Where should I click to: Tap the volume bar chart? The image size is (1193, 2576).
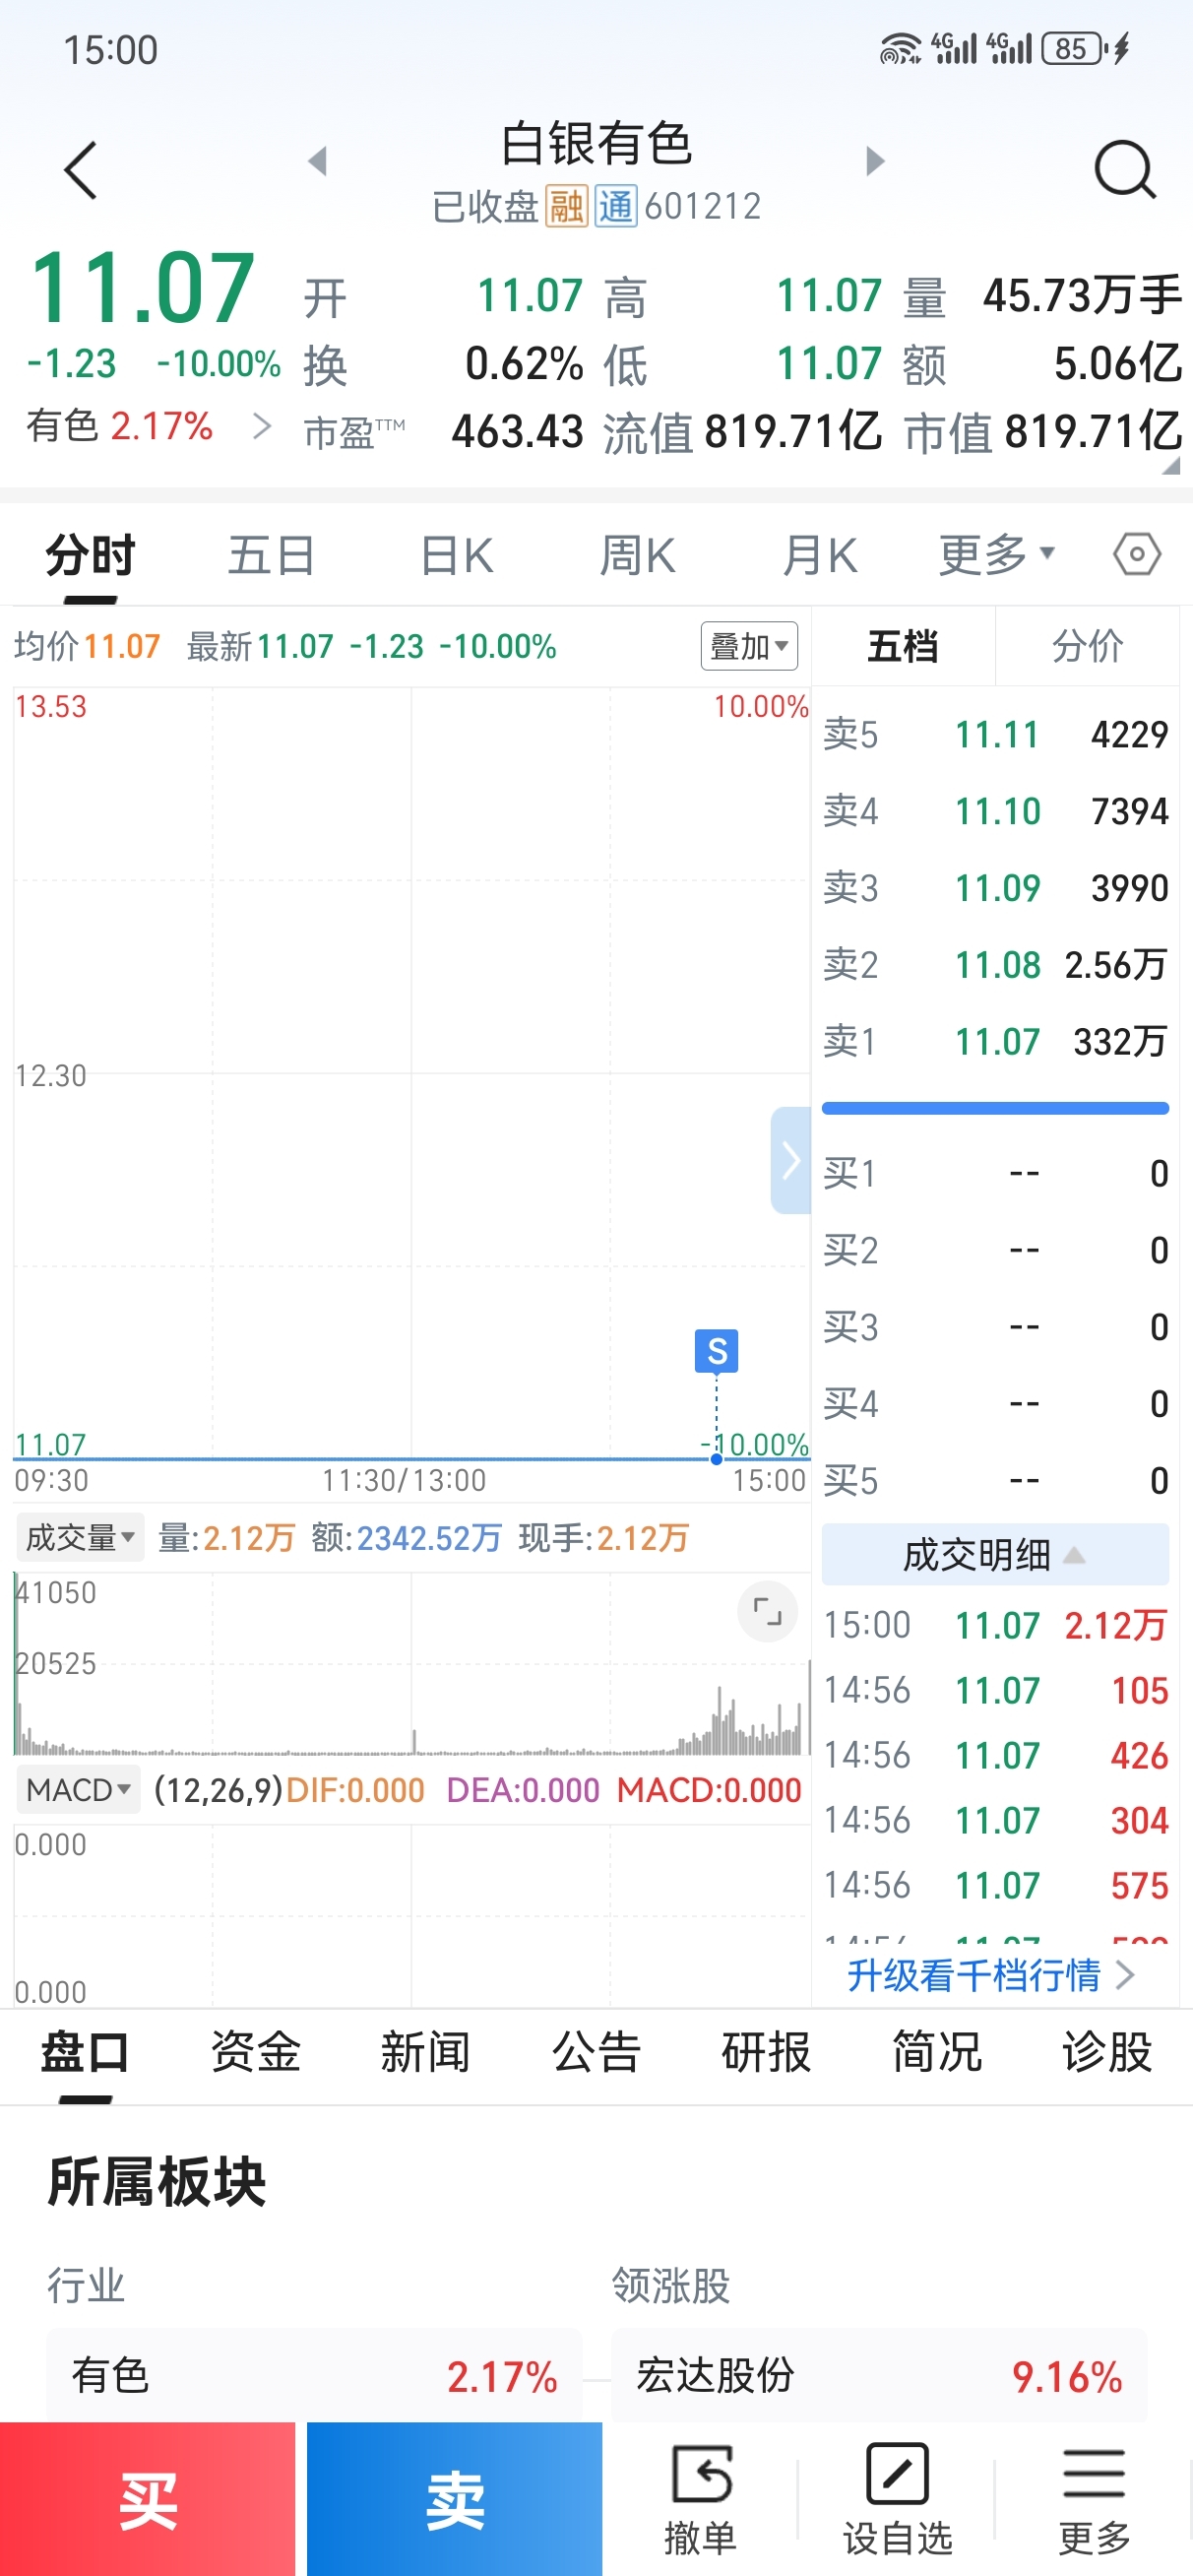coord(411,1664)
